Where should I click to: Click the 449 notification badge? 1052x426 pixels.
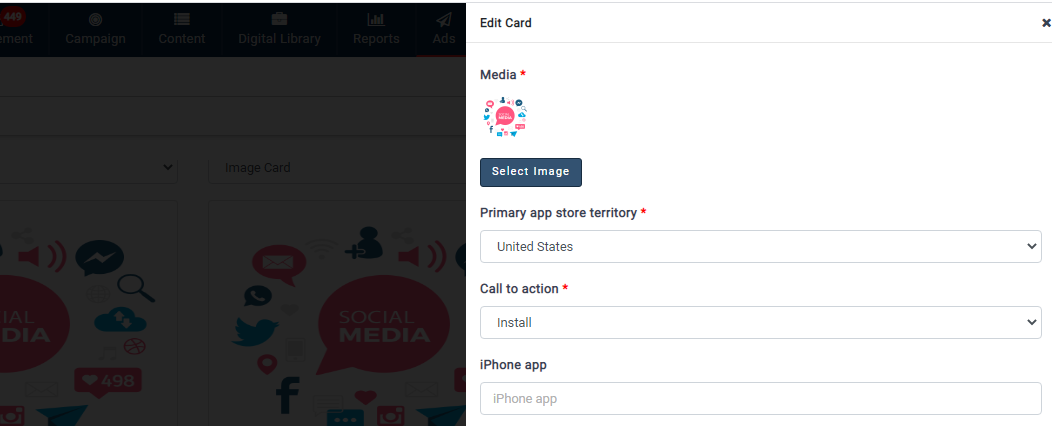point(14,15)
